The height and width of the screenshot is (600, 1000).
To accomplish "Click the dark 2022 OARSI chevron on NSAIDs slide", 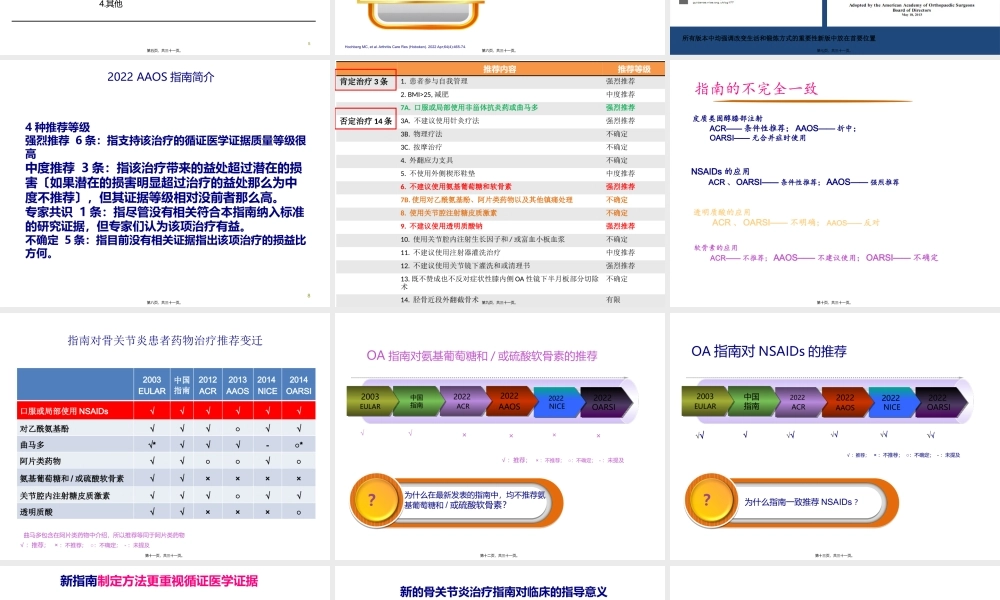I will pyautogui.click(x=940, y=399).
